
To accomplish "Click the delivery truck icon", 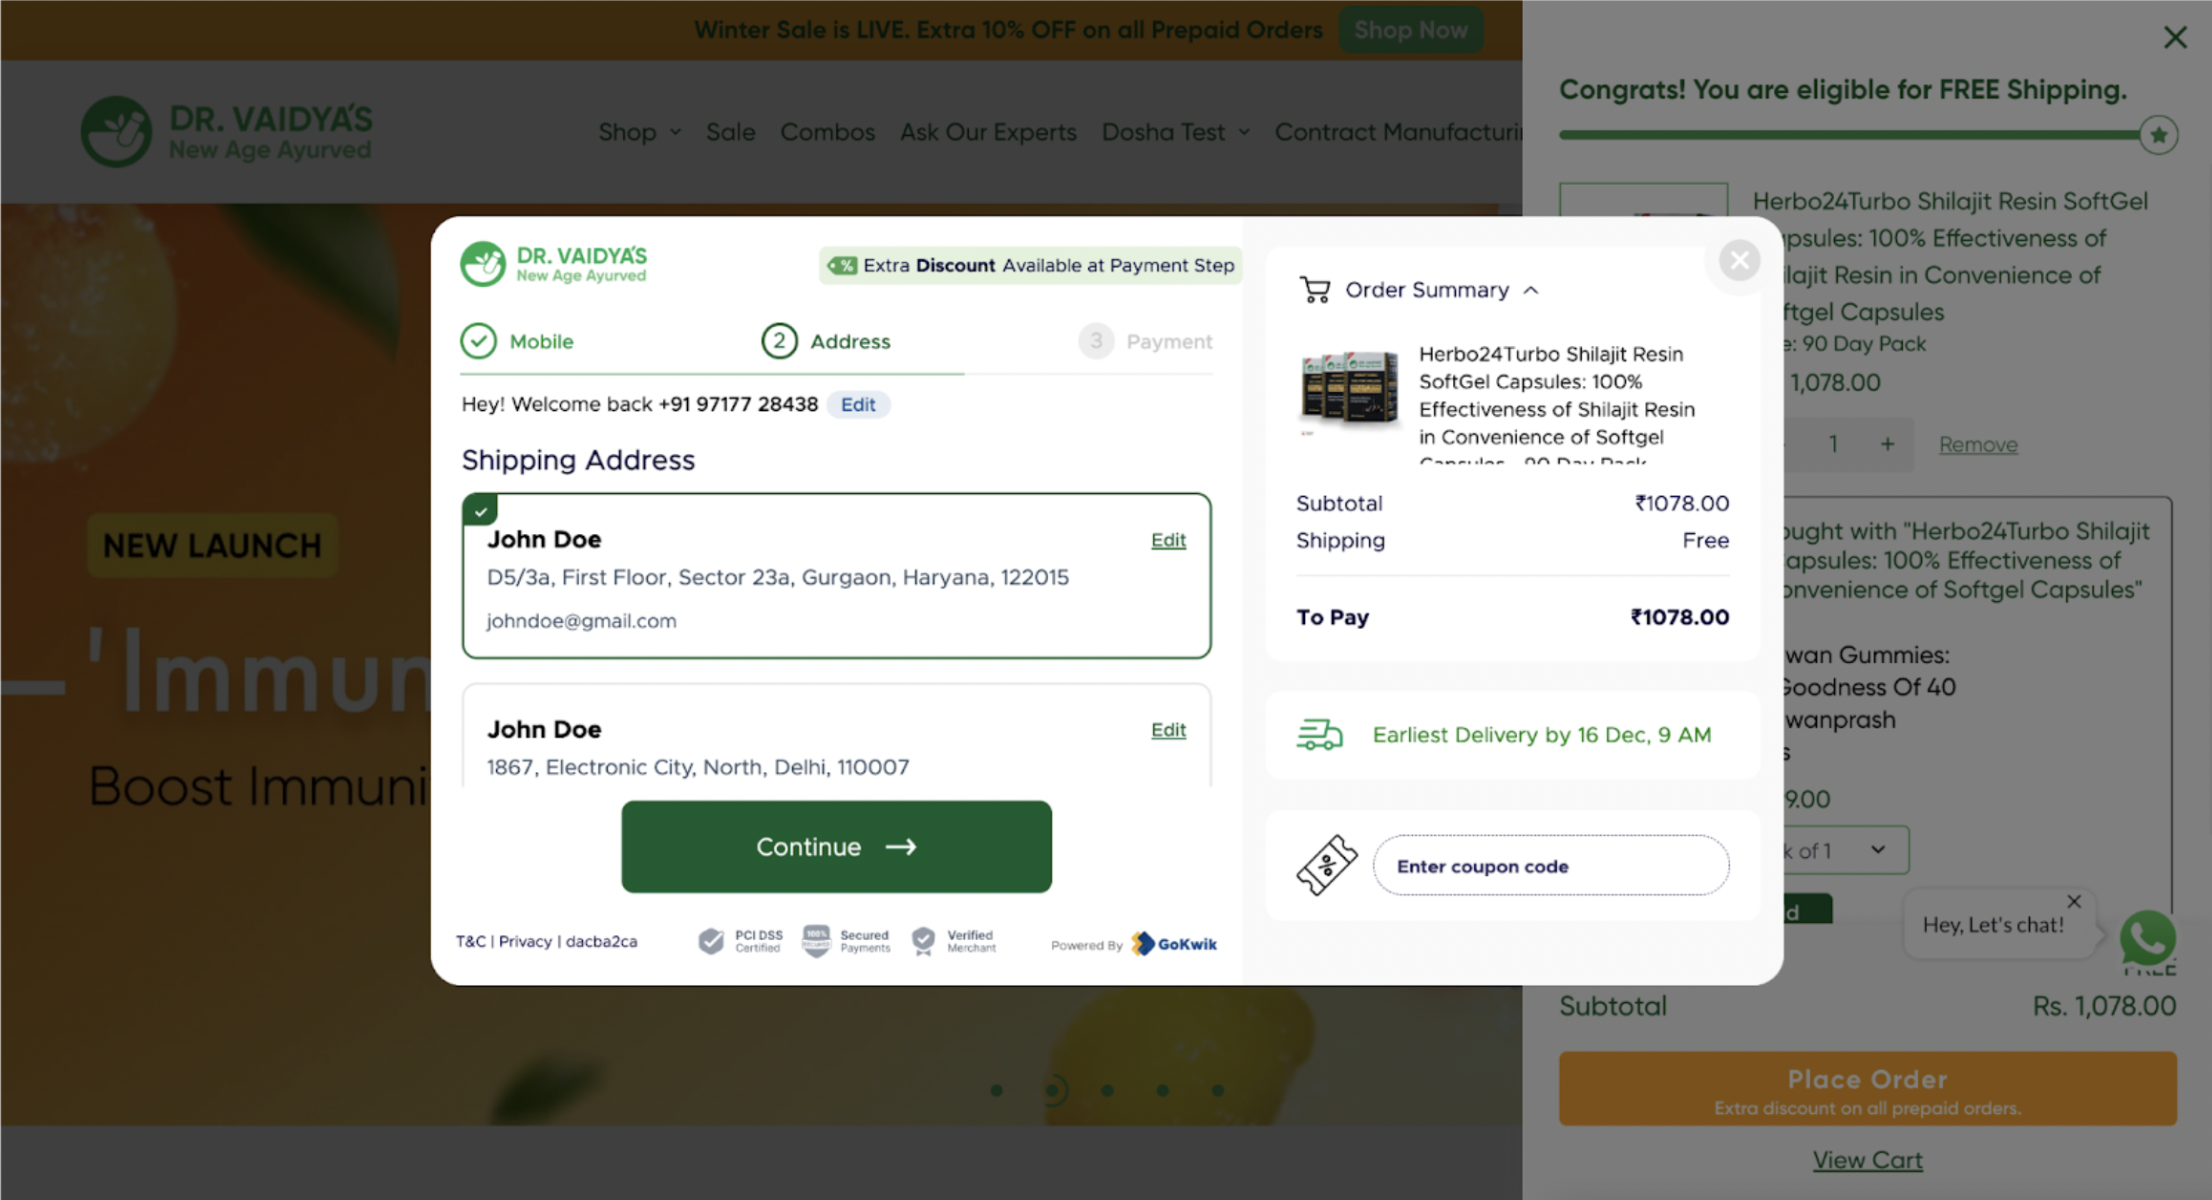I will (1319, 735).
